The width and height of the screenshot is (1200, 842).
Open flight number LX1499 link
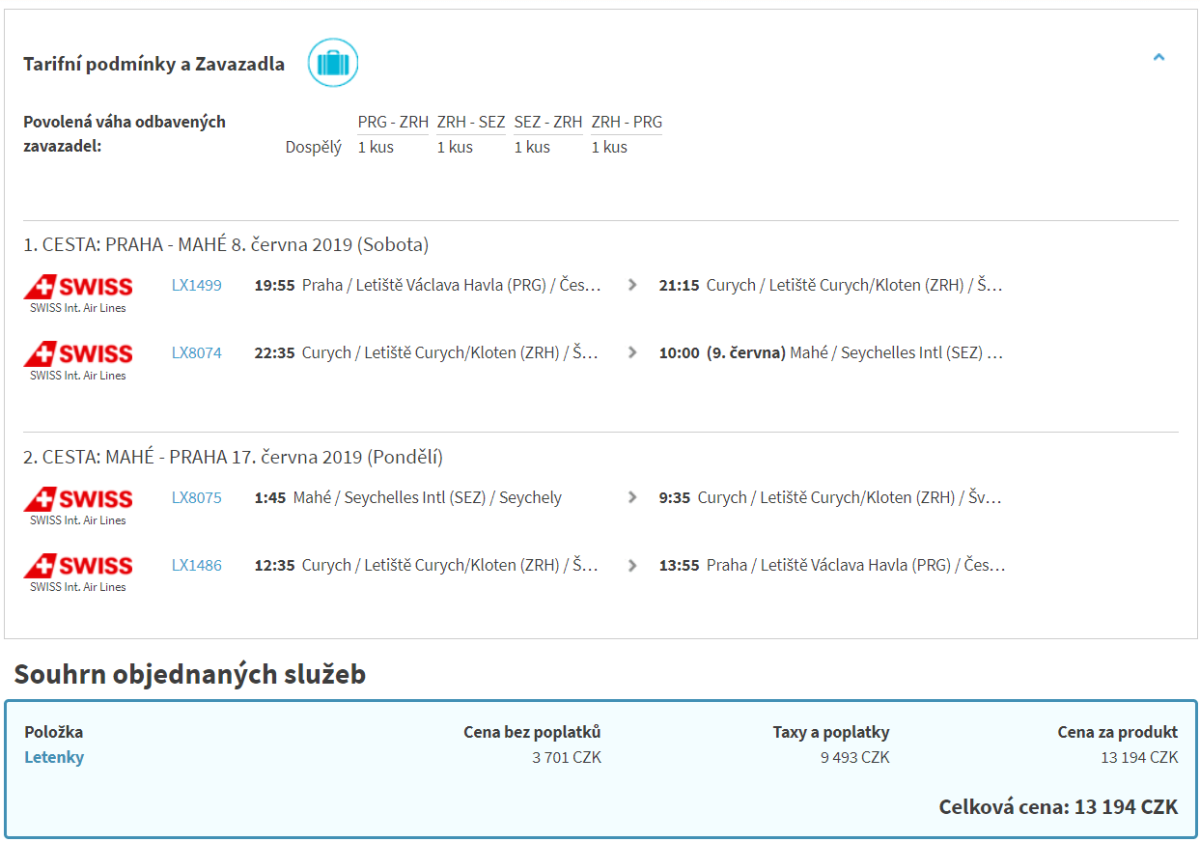(x=196, y=285)
